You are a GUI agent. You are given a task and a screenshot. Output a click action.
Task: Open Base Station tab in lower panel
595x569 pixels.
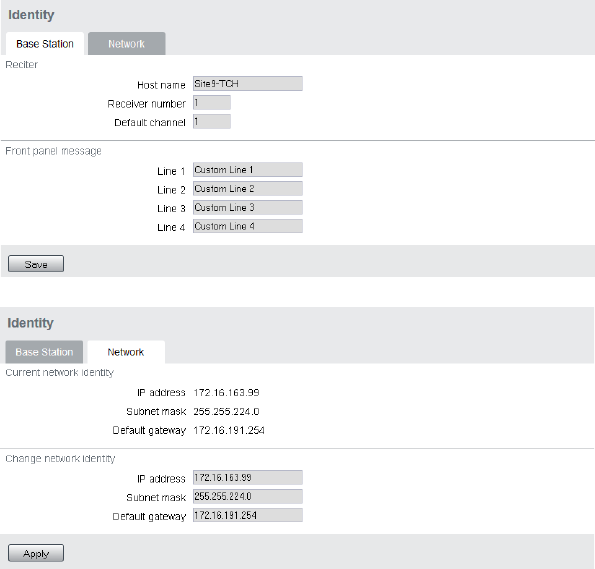click(x=44, y=352)
